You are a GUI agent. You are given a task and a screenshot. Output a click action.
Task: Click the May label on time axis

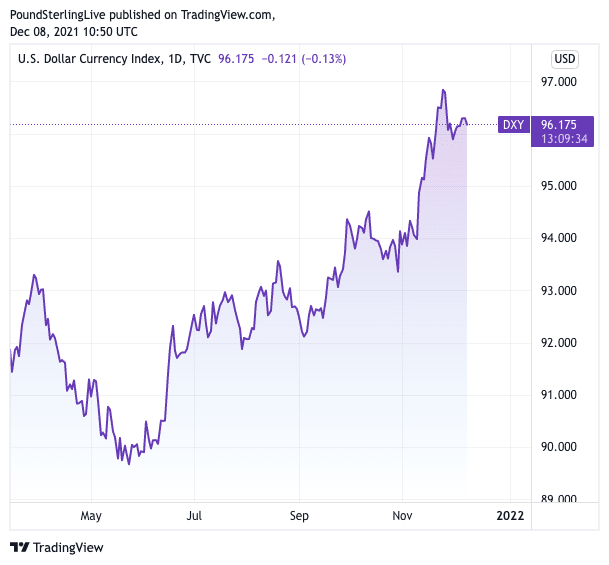(x=91, y=516)
